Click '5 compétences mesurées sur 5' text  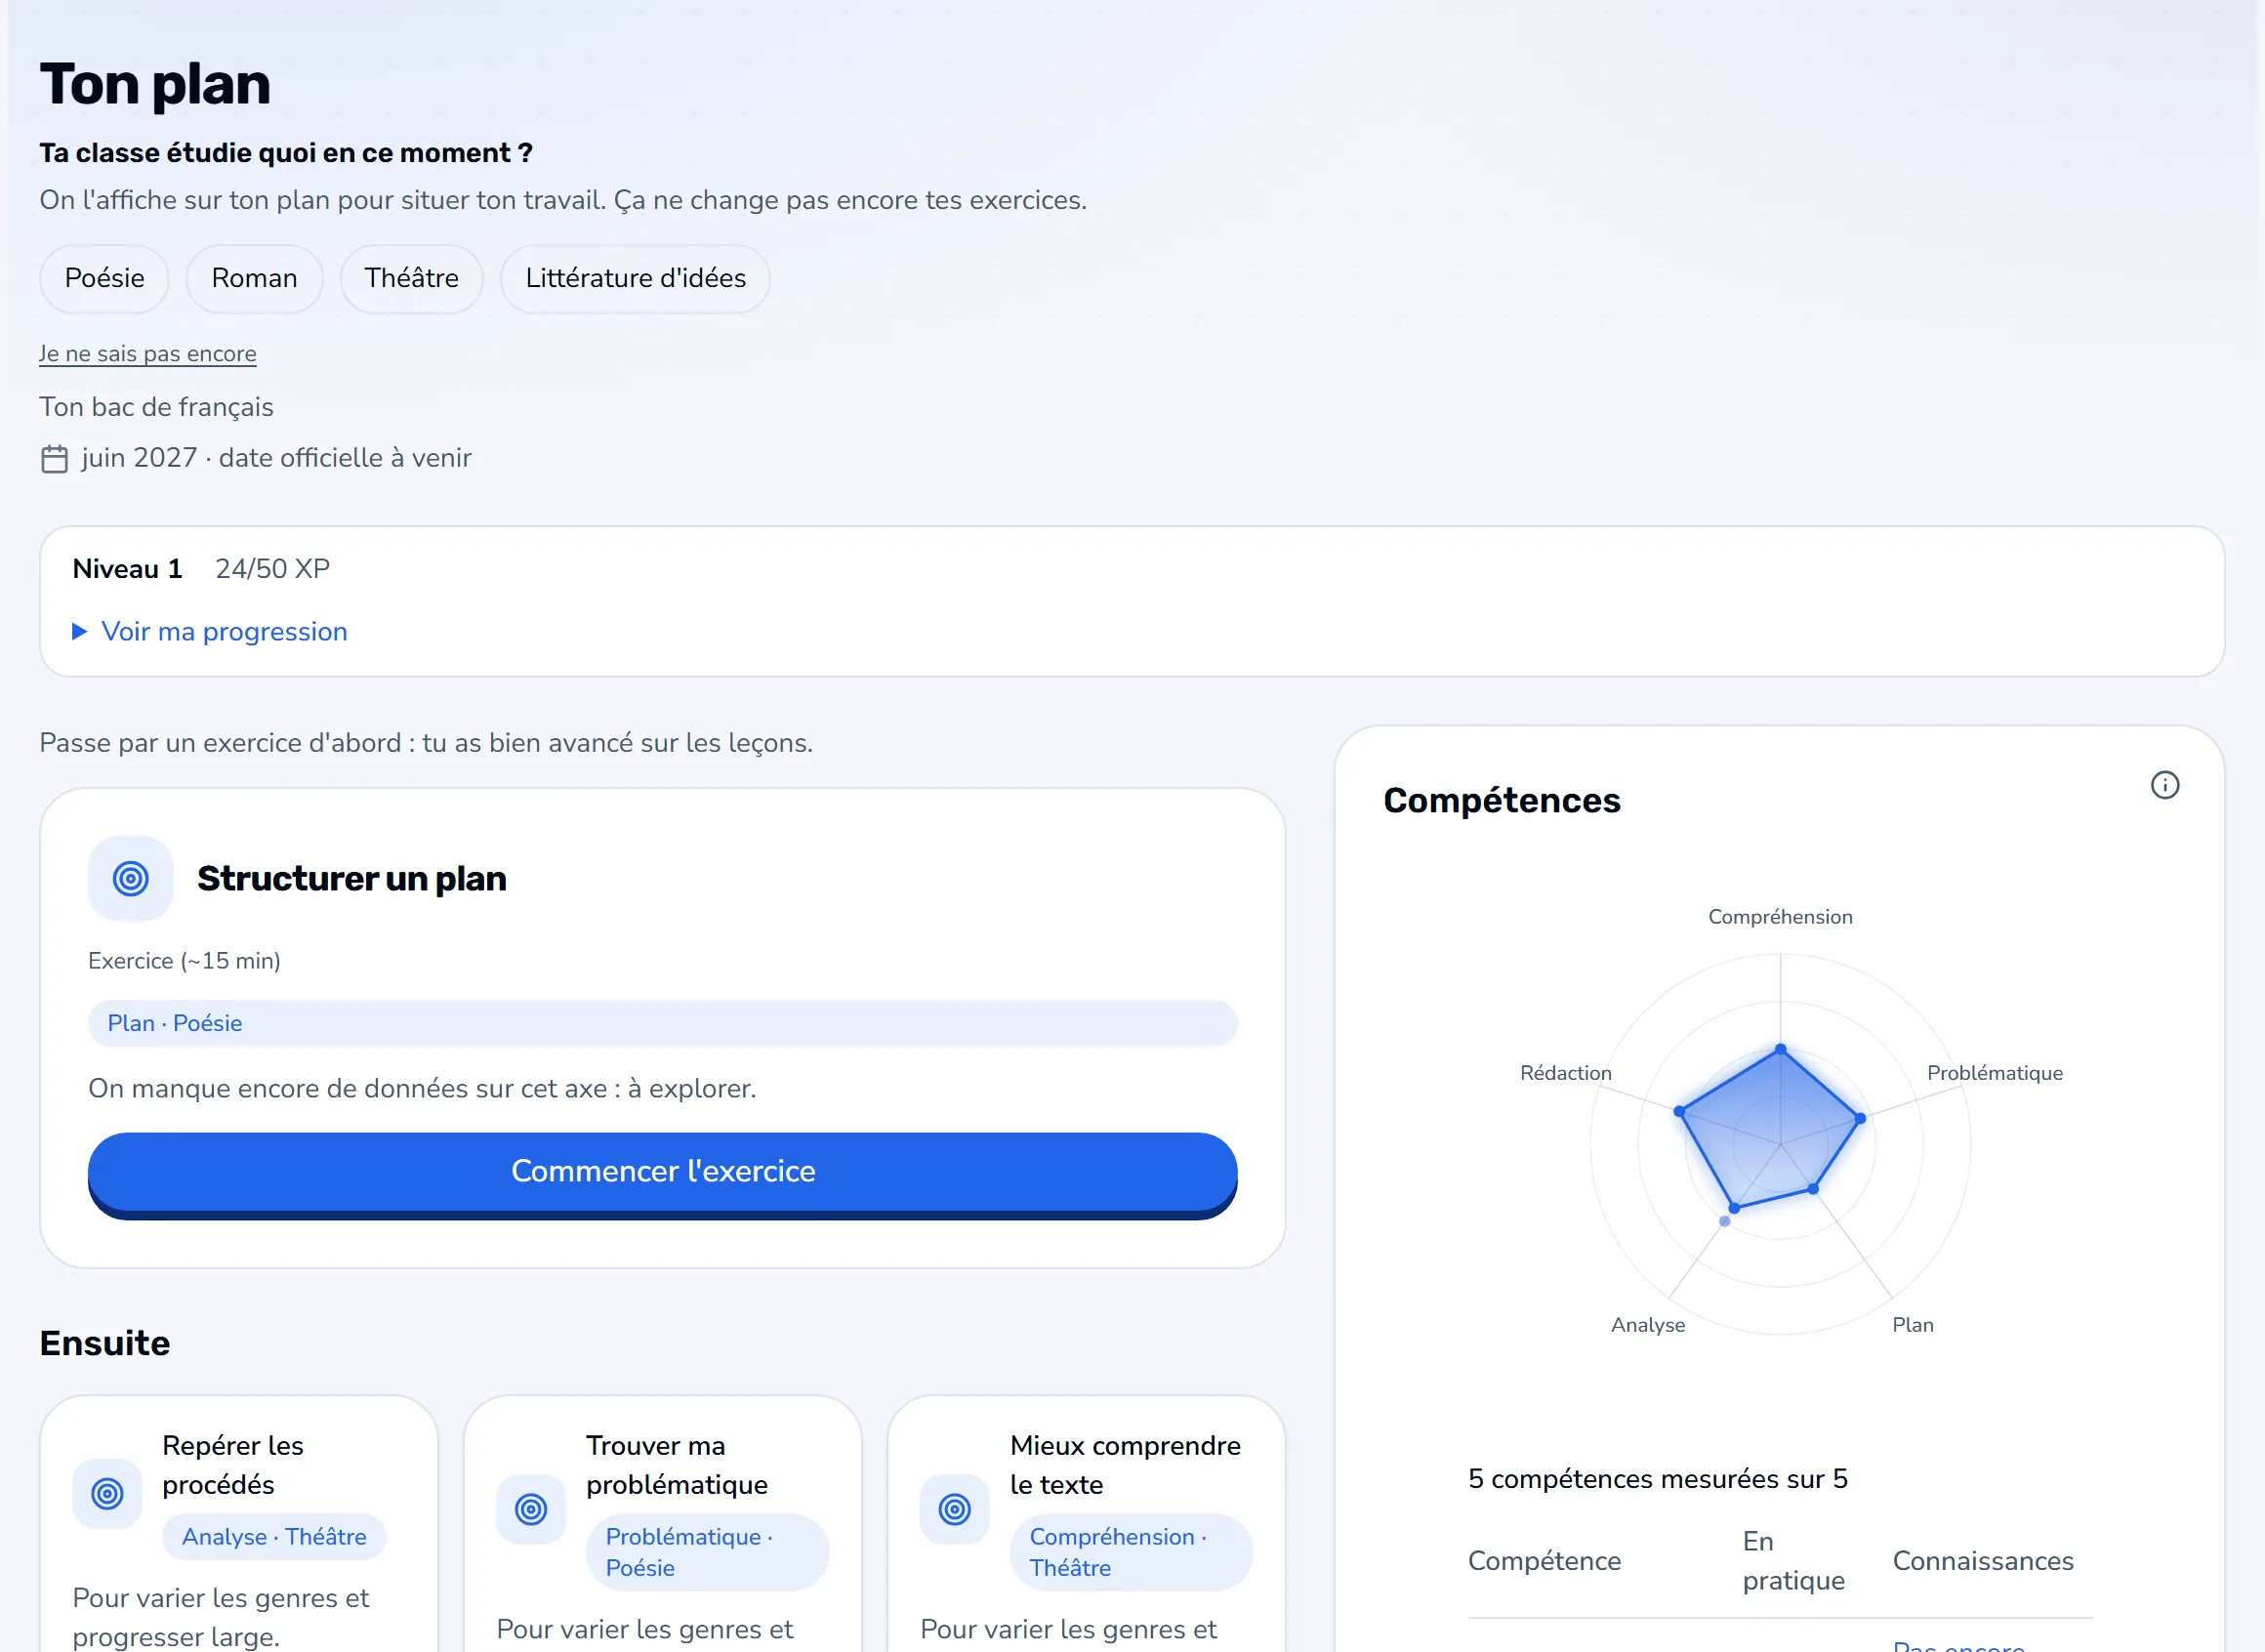(x=1657, y=1478)
